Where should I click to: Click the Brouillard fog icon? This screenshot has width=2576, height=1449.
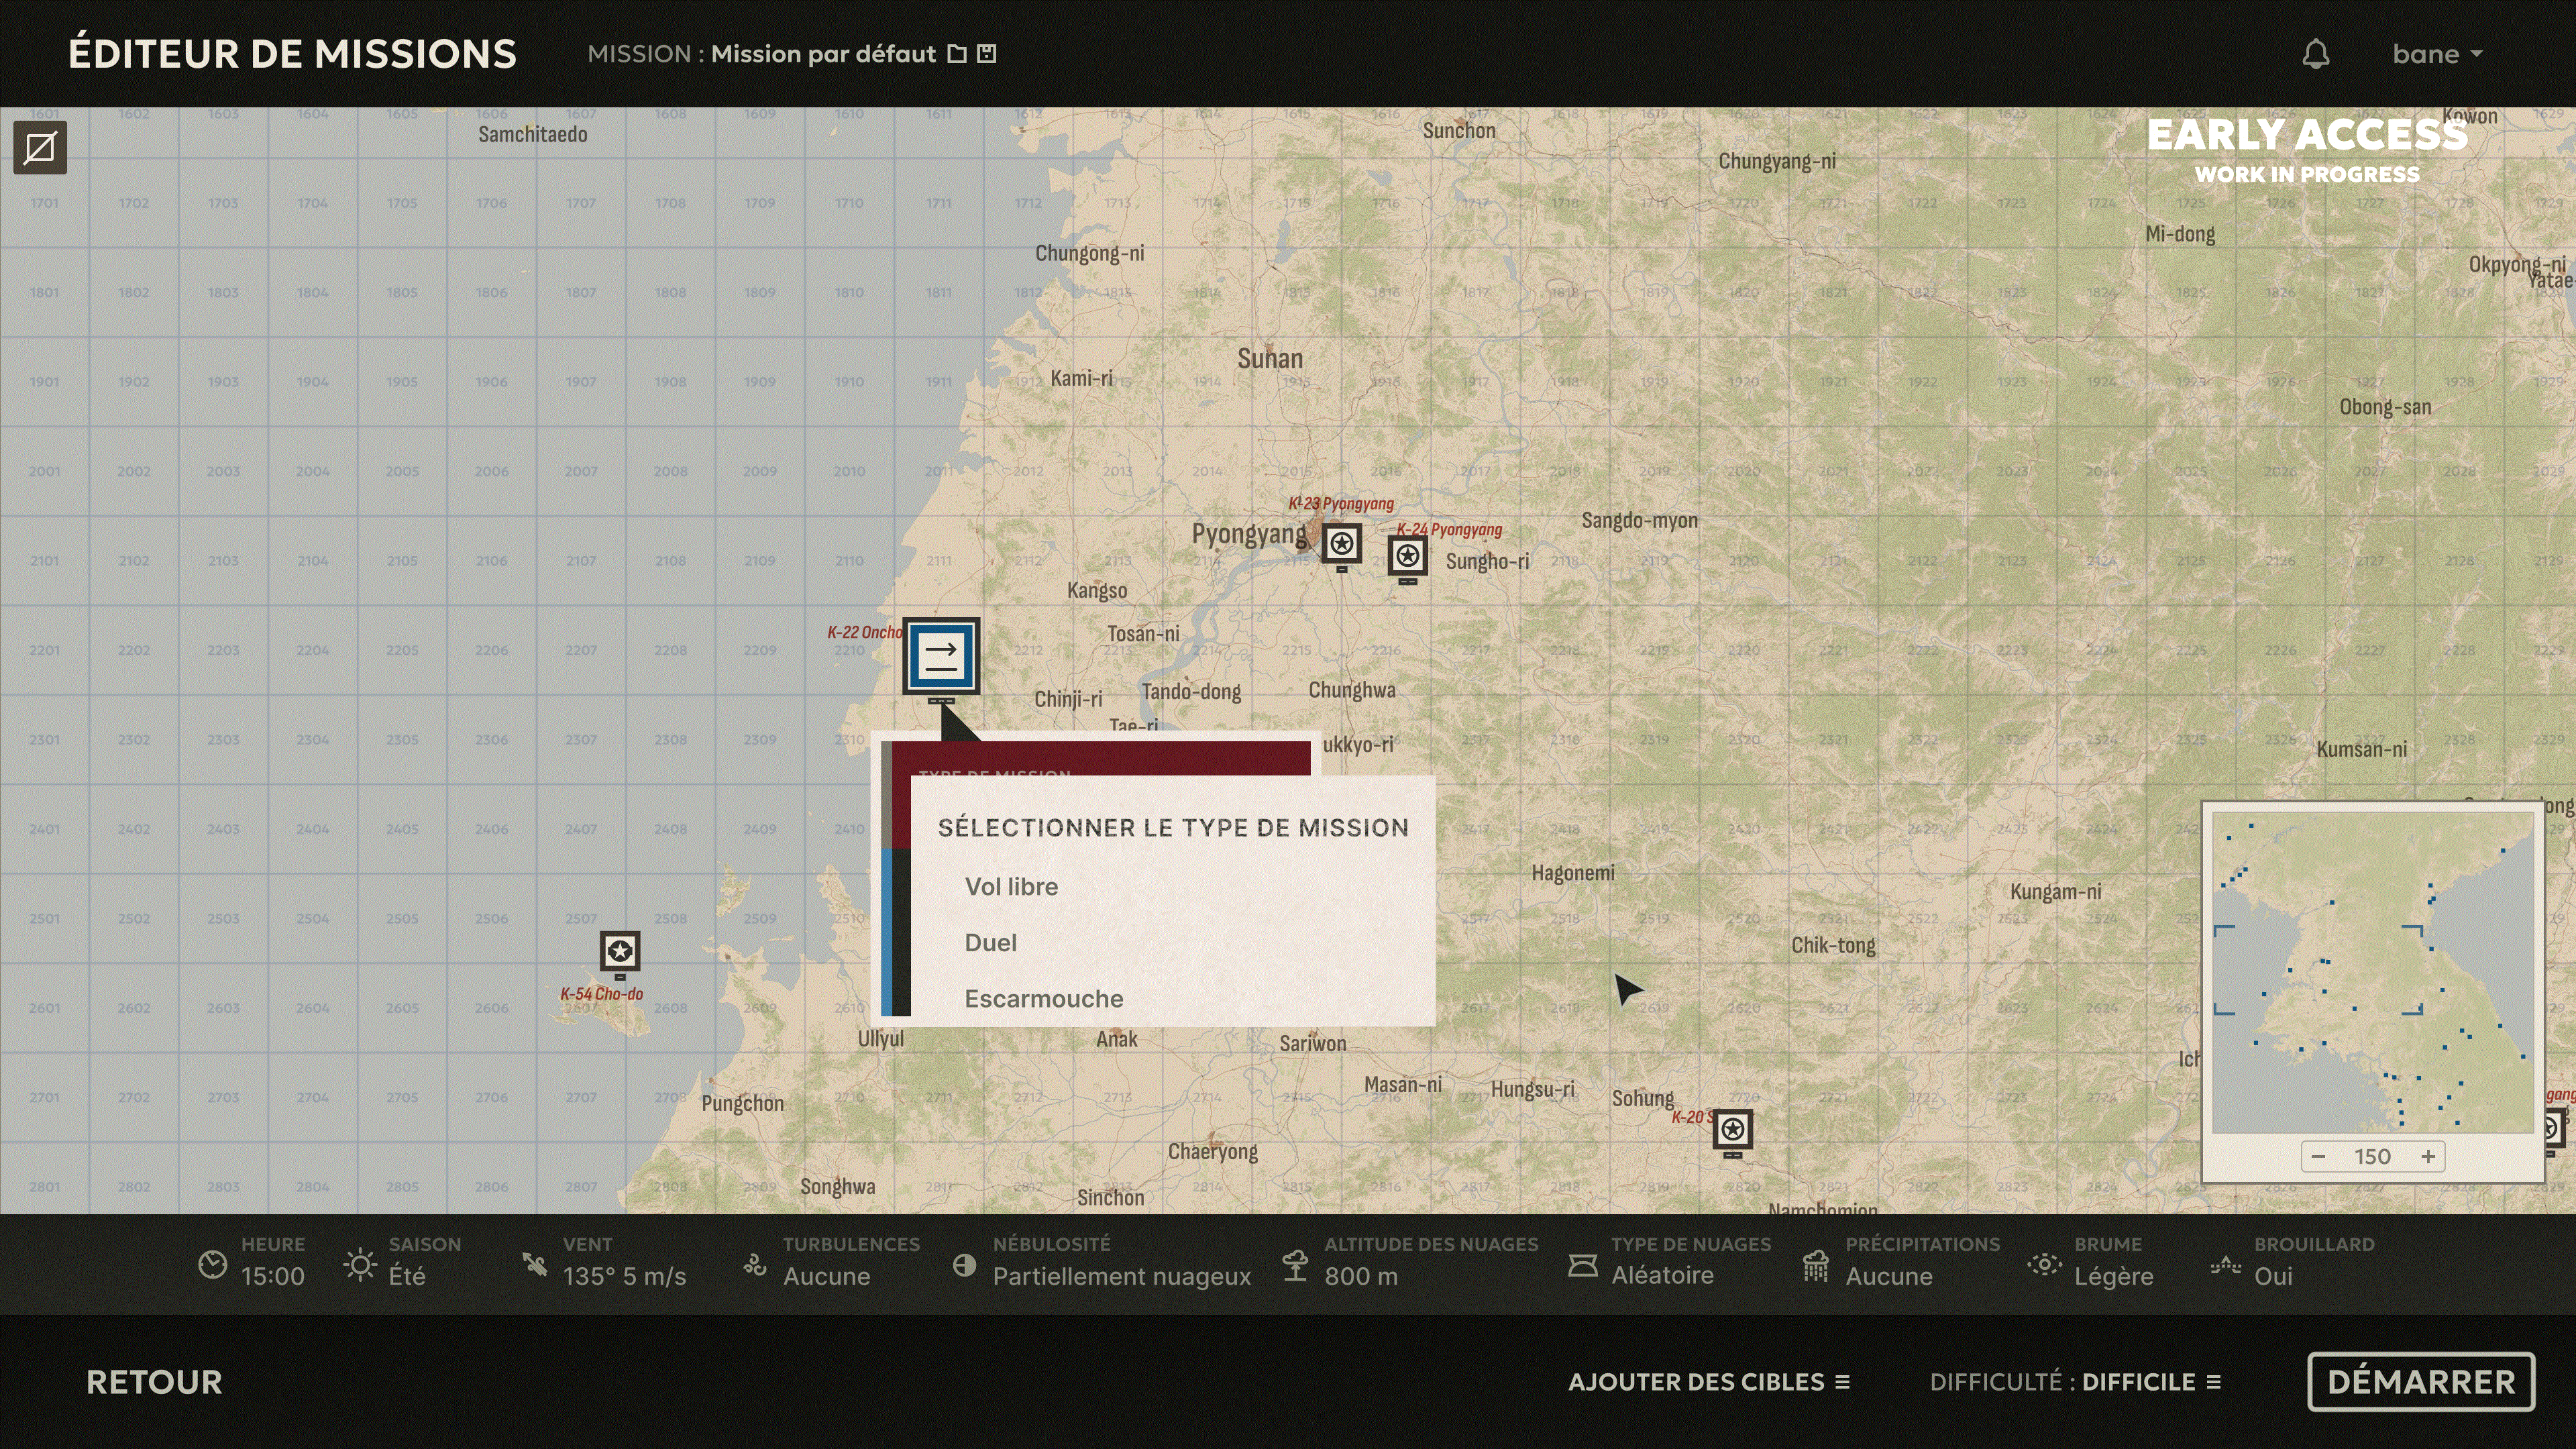[2225, 1265]
